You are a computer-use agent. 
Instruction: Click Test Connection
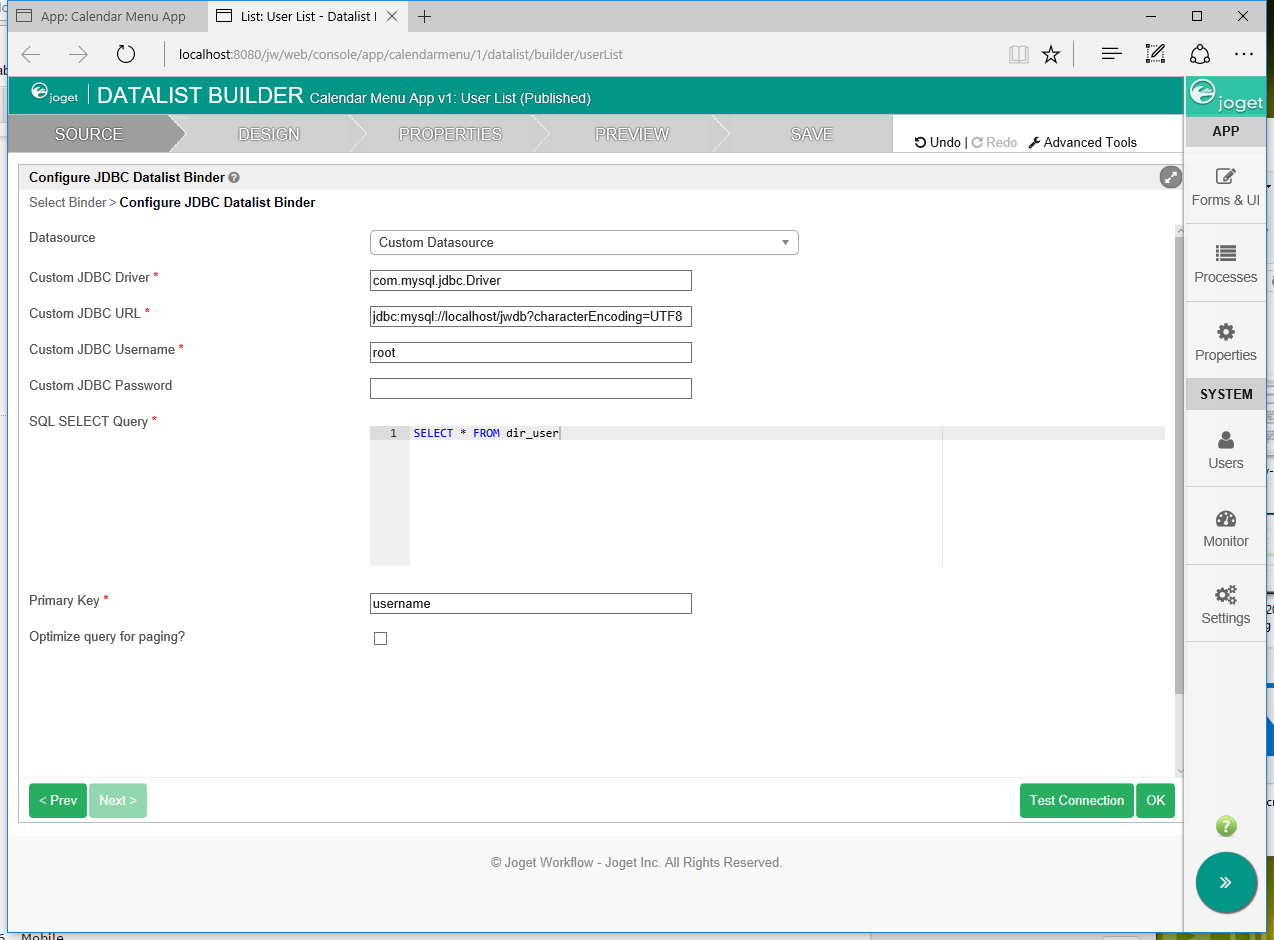coord(1077,800)
